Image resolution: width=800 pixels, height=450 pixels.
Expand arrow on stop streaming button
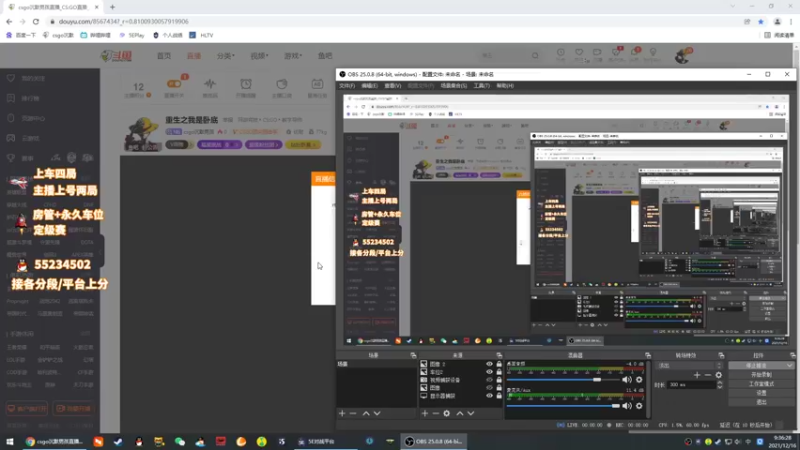click(x=790, y=365)
